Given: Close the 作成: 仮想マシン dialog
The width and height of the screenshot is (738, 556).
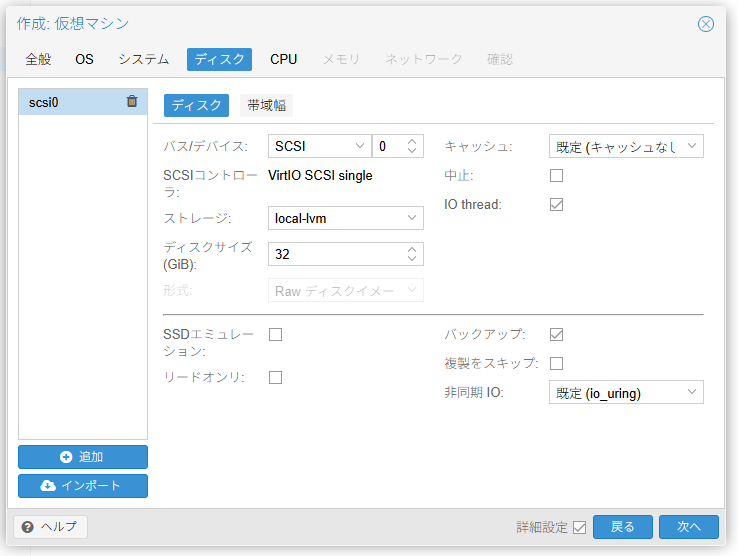Looking at the screenshot, I should (x=706, y=24).
